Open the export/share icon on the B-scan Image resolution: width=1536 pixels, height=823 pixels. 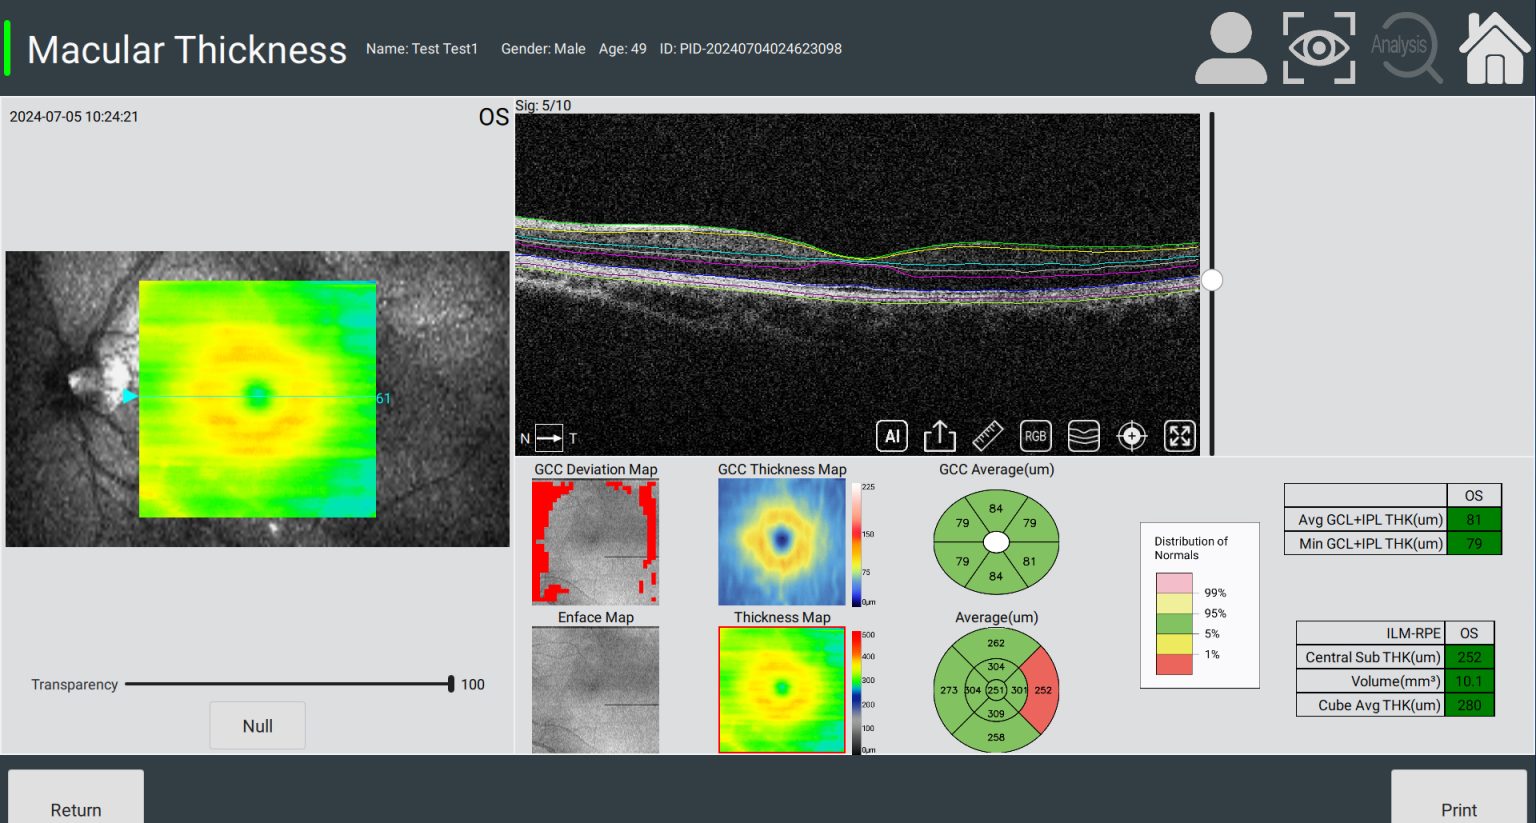pos(939,436)
